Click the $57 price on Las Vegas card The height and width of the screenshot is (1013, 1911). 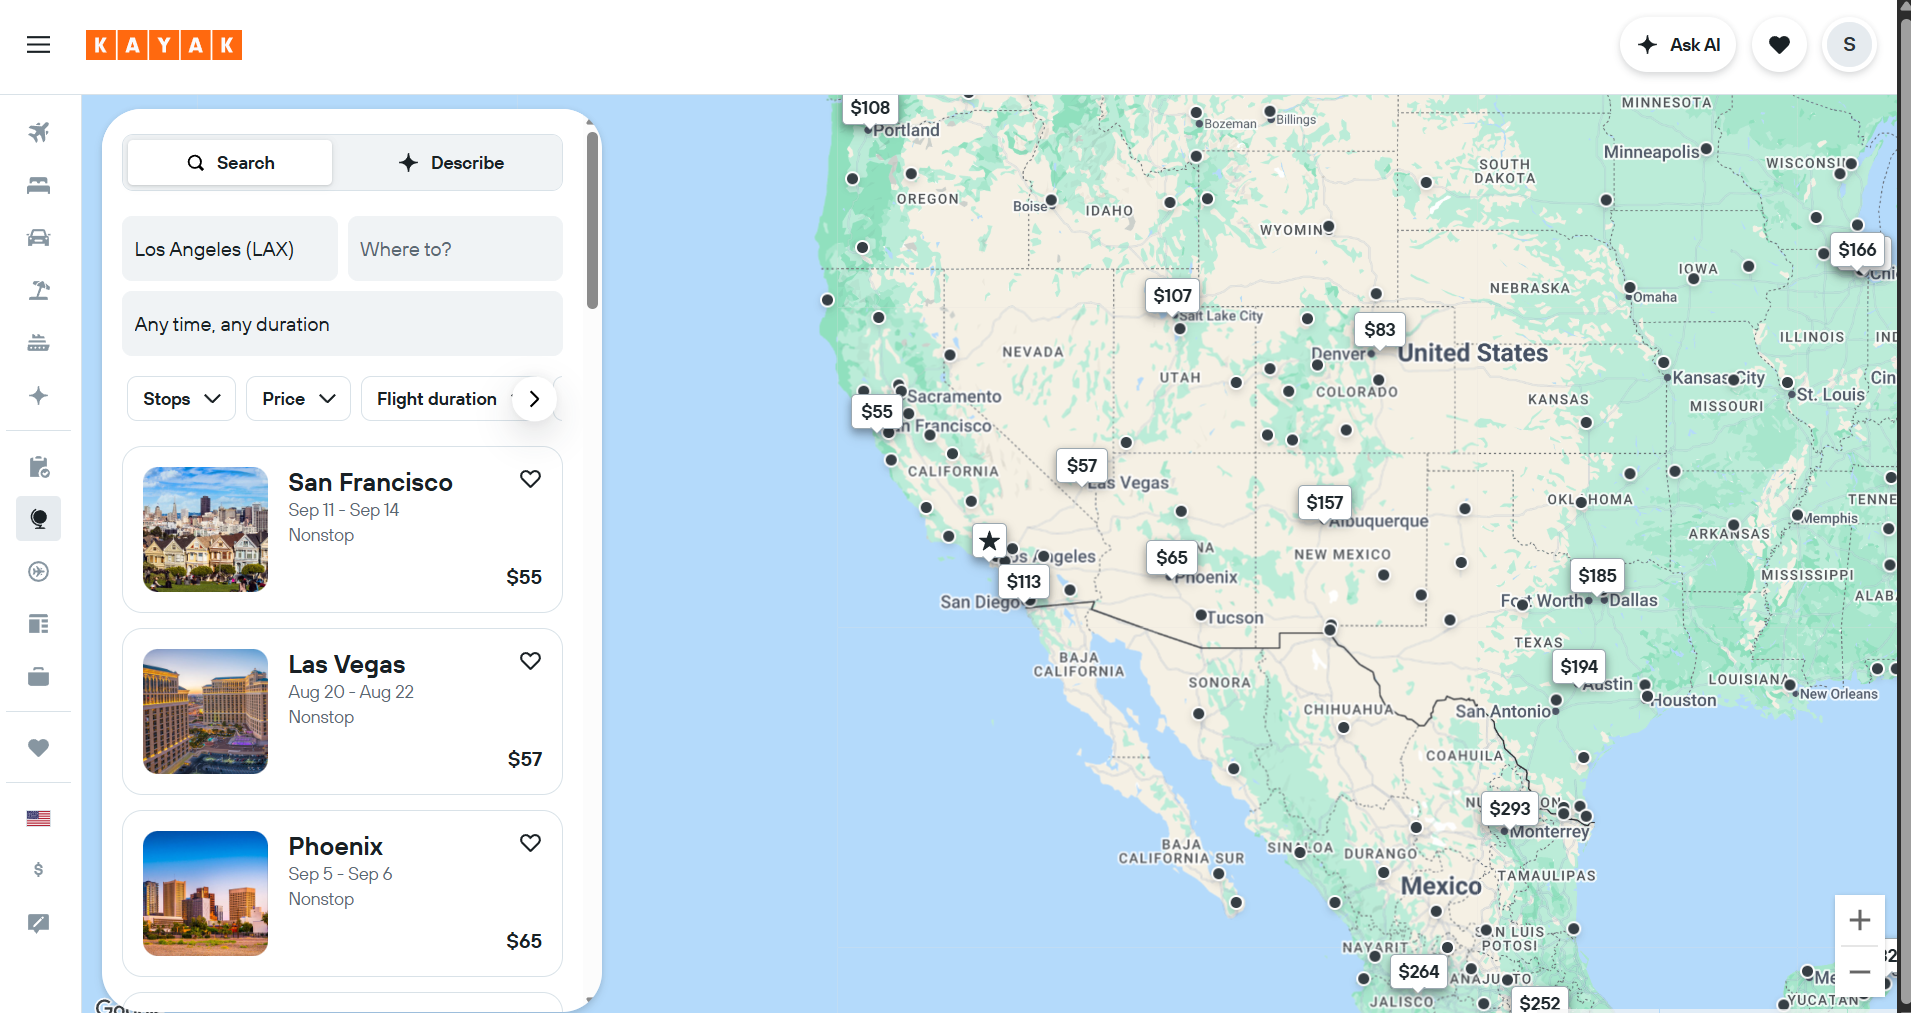click(x=524, y=759)
